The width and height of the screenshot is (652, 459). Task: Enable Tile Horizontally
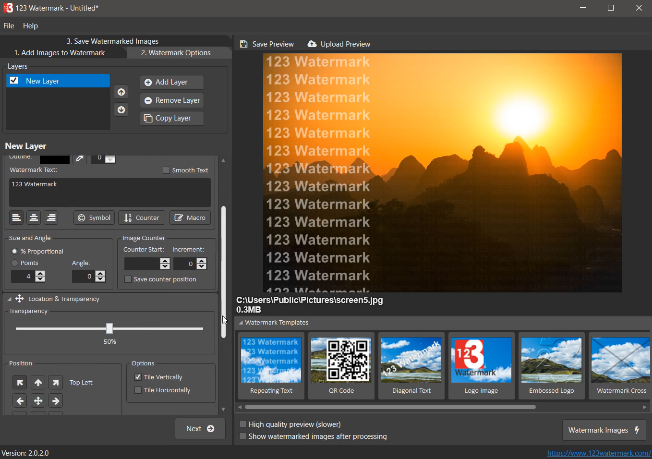coord(138,390)
